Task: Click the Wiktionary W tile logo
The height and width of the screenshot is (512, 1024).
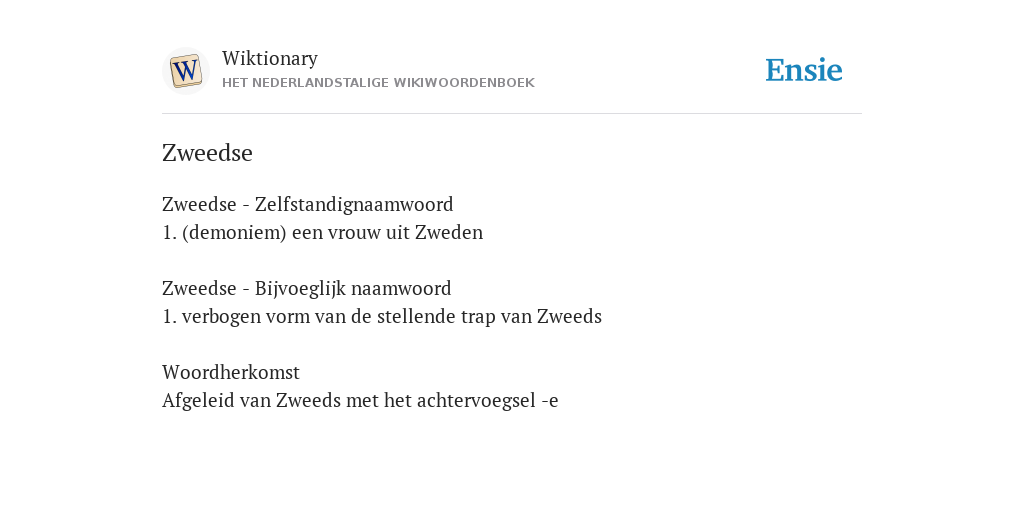Action: point(185,71)
